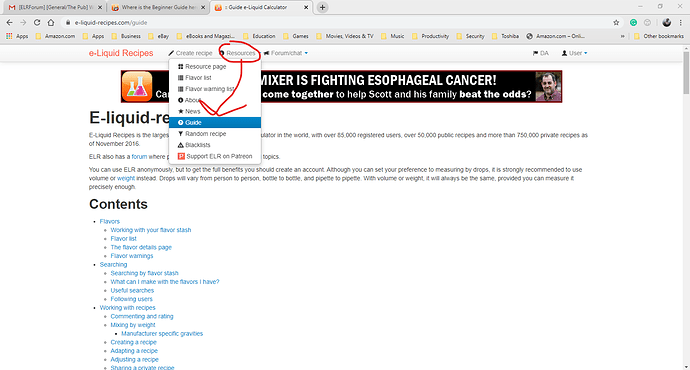Open Amazon.com Online bookmark
Image resolution: width=690 pixels, height=370 pixels.
[x=555, y=36]
